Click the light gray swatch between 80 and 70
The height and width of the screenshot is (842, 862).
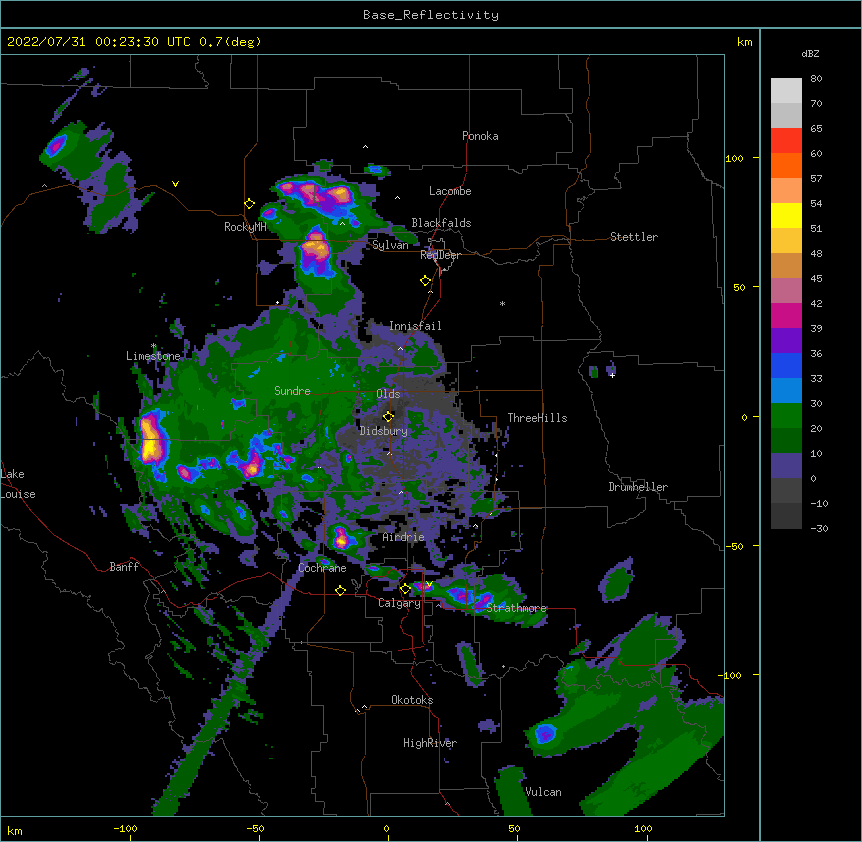coord(786,91)
